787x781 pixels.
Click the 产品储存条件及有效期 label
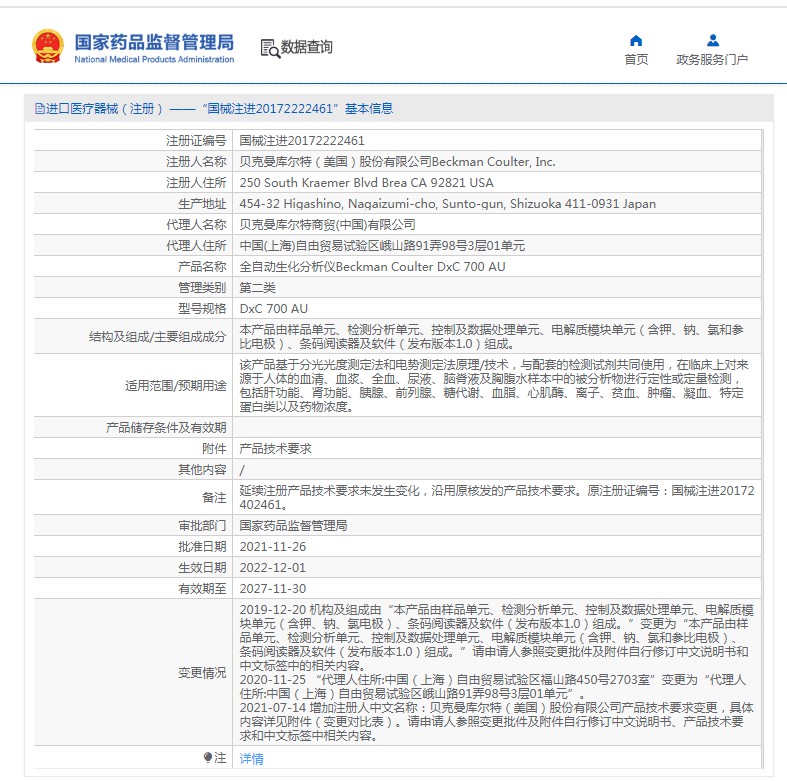tap(166, 428)
